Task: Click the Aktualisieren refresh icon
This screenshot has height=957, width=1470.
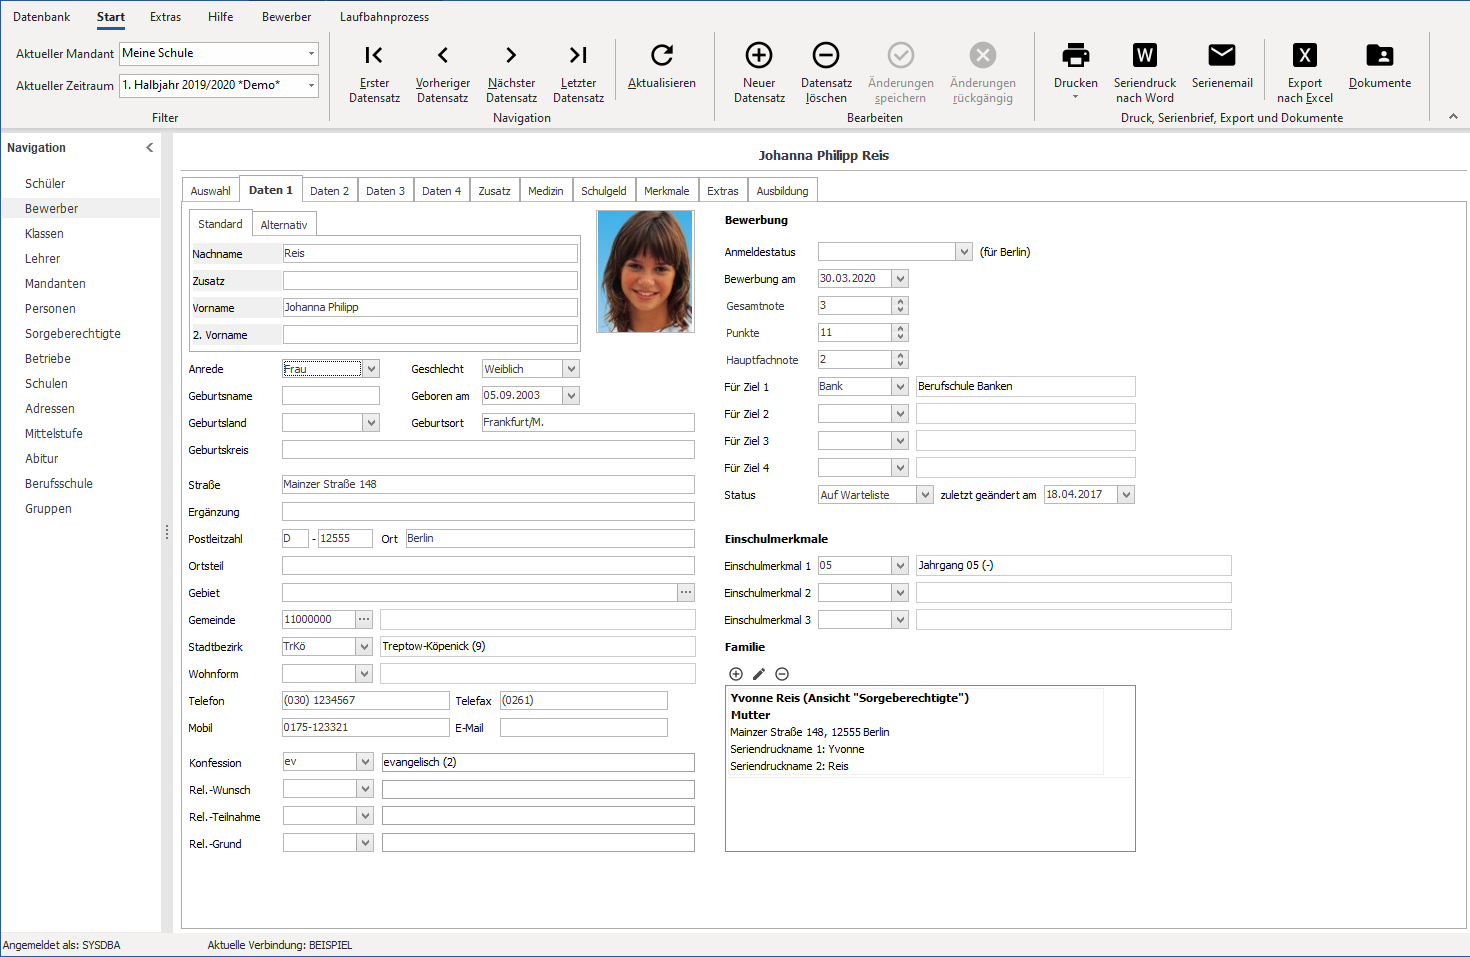Action: 661,55
